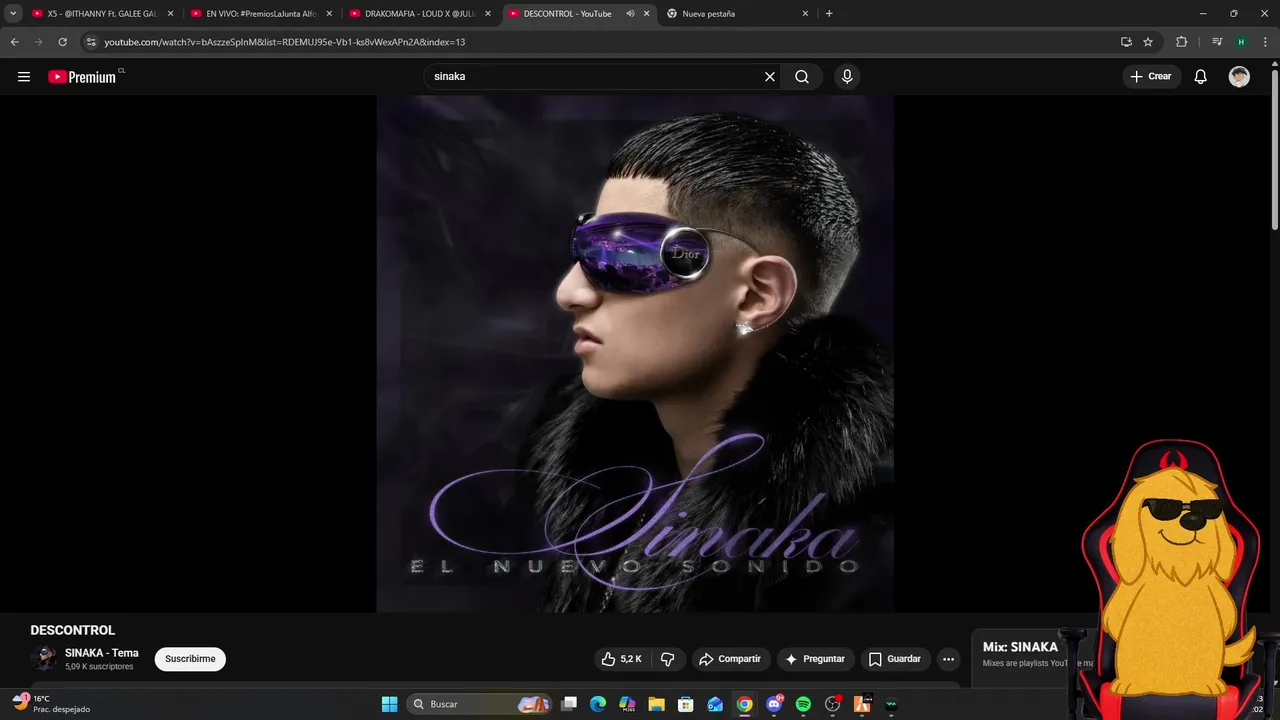This screenshot has height=720, width=1280.
Task: Open Microsoft Store from the taskbar
Action: point(685,705)
